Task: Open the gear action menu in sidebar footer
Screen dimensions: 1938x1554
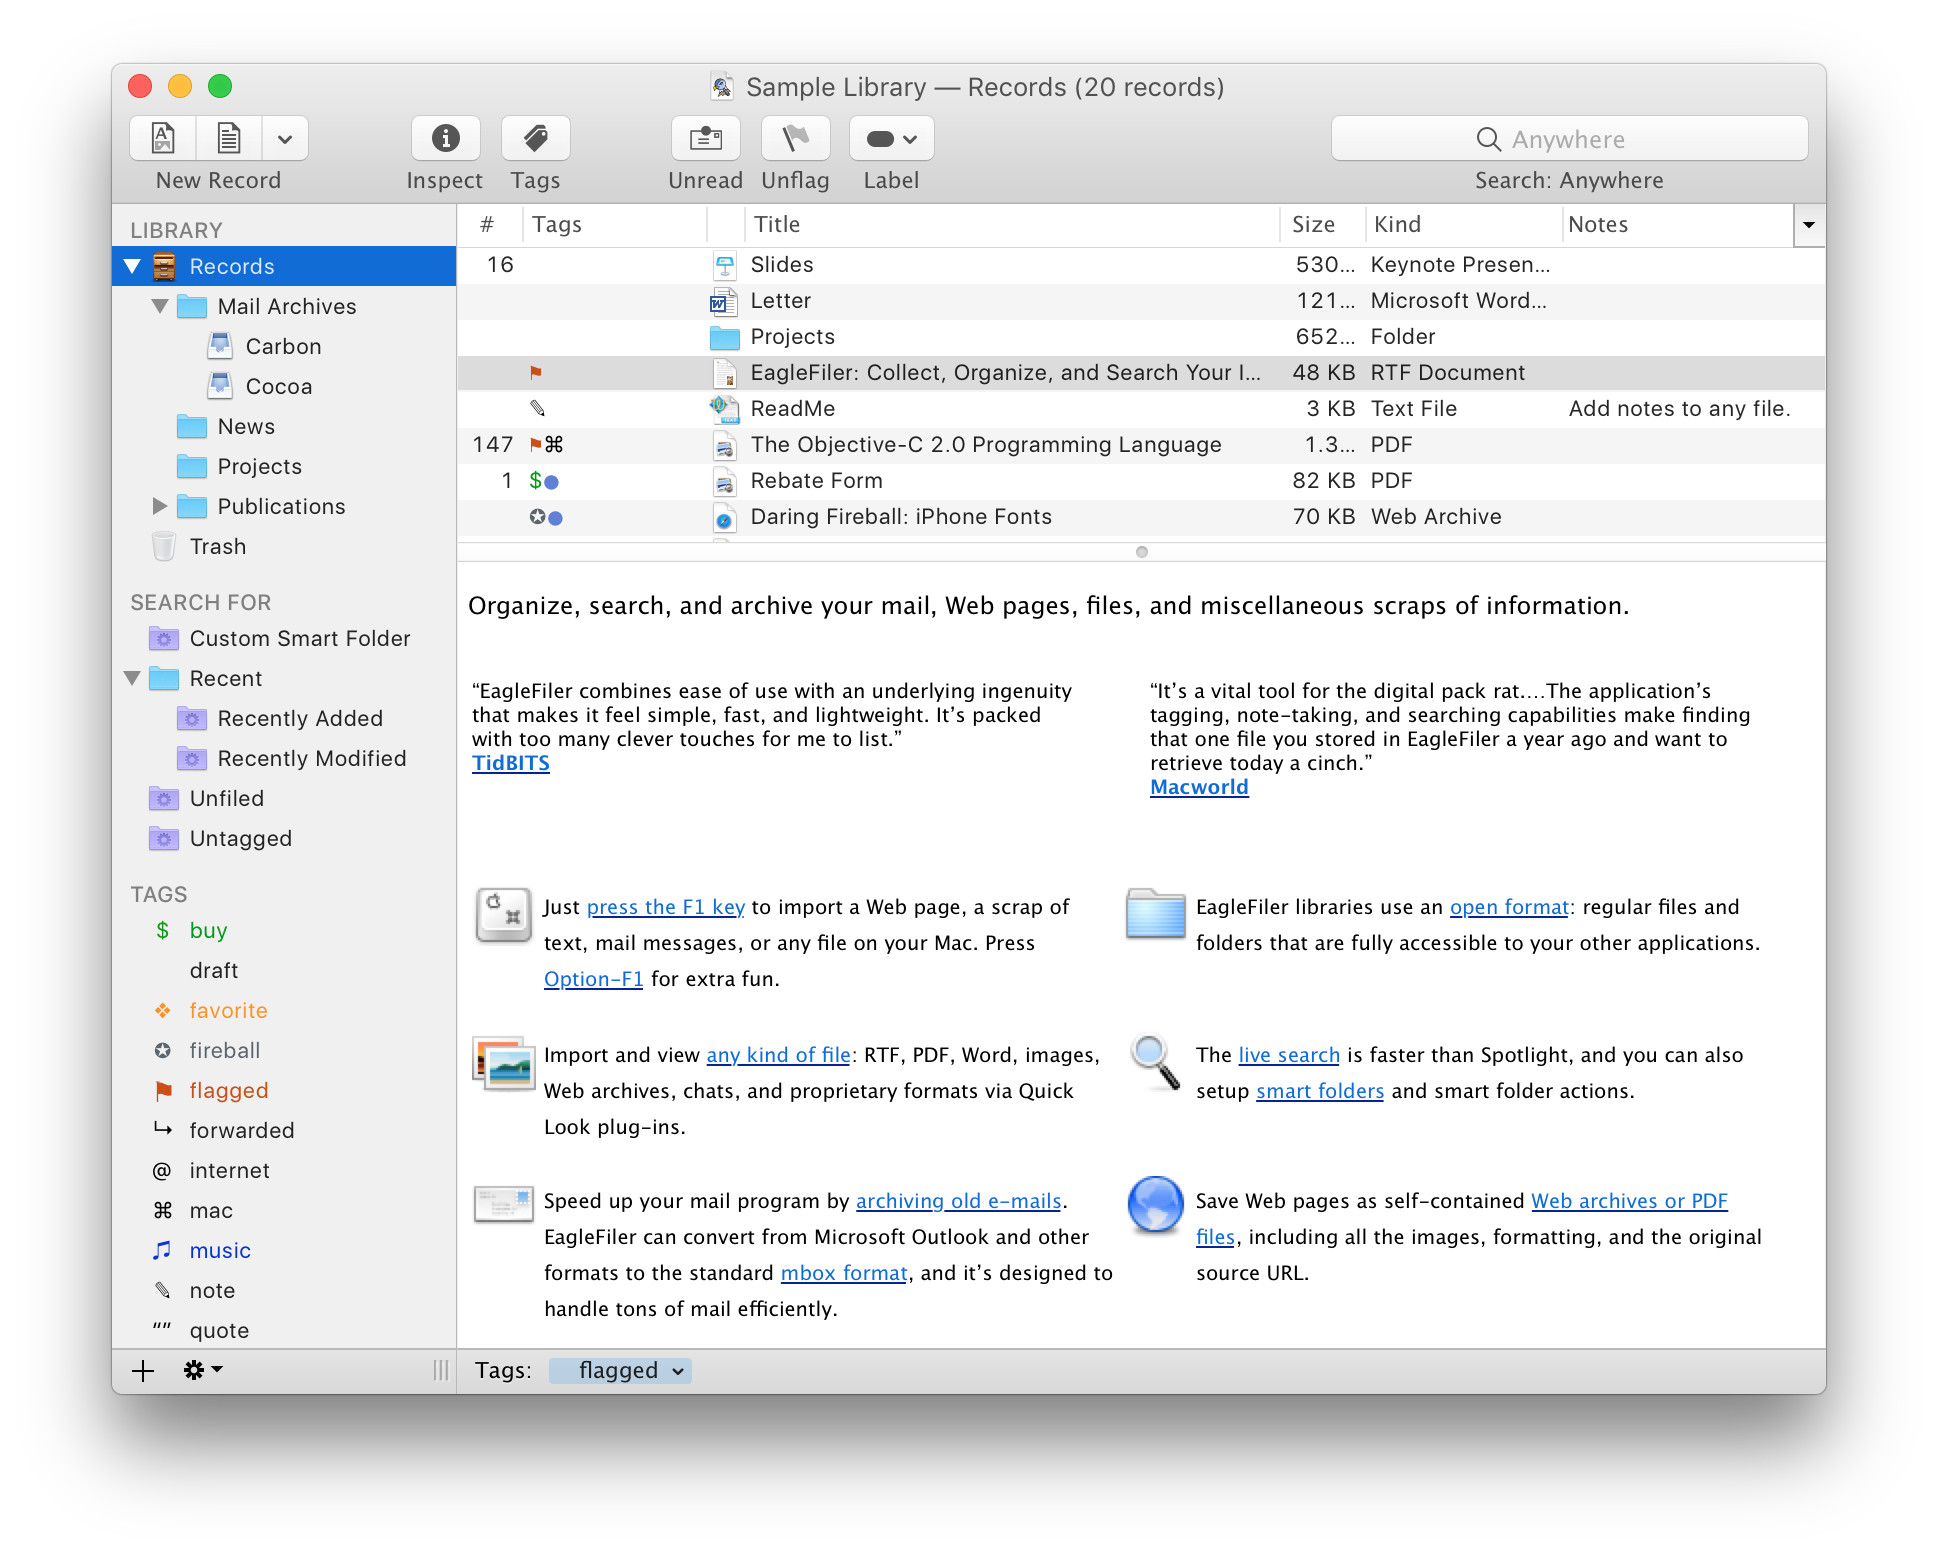Action: point(202,1370)
